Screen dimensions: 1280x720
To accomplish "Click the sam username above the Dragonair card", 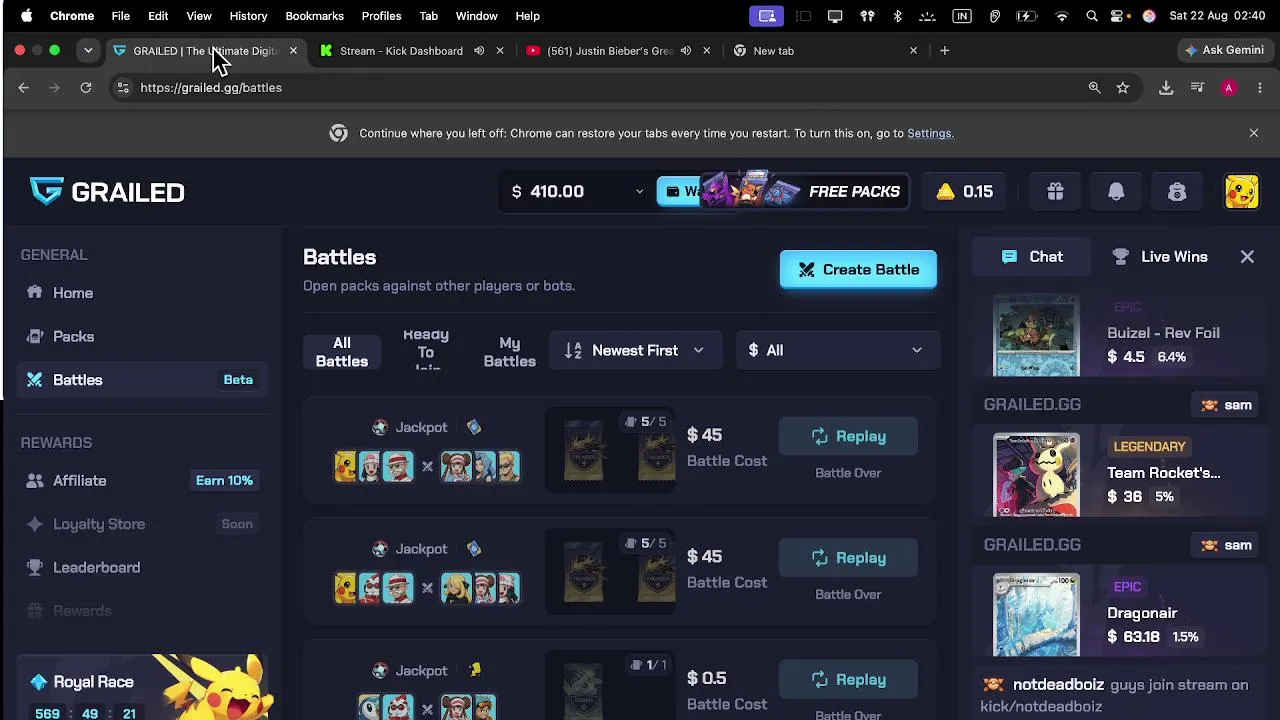I will pos(1238,545).
